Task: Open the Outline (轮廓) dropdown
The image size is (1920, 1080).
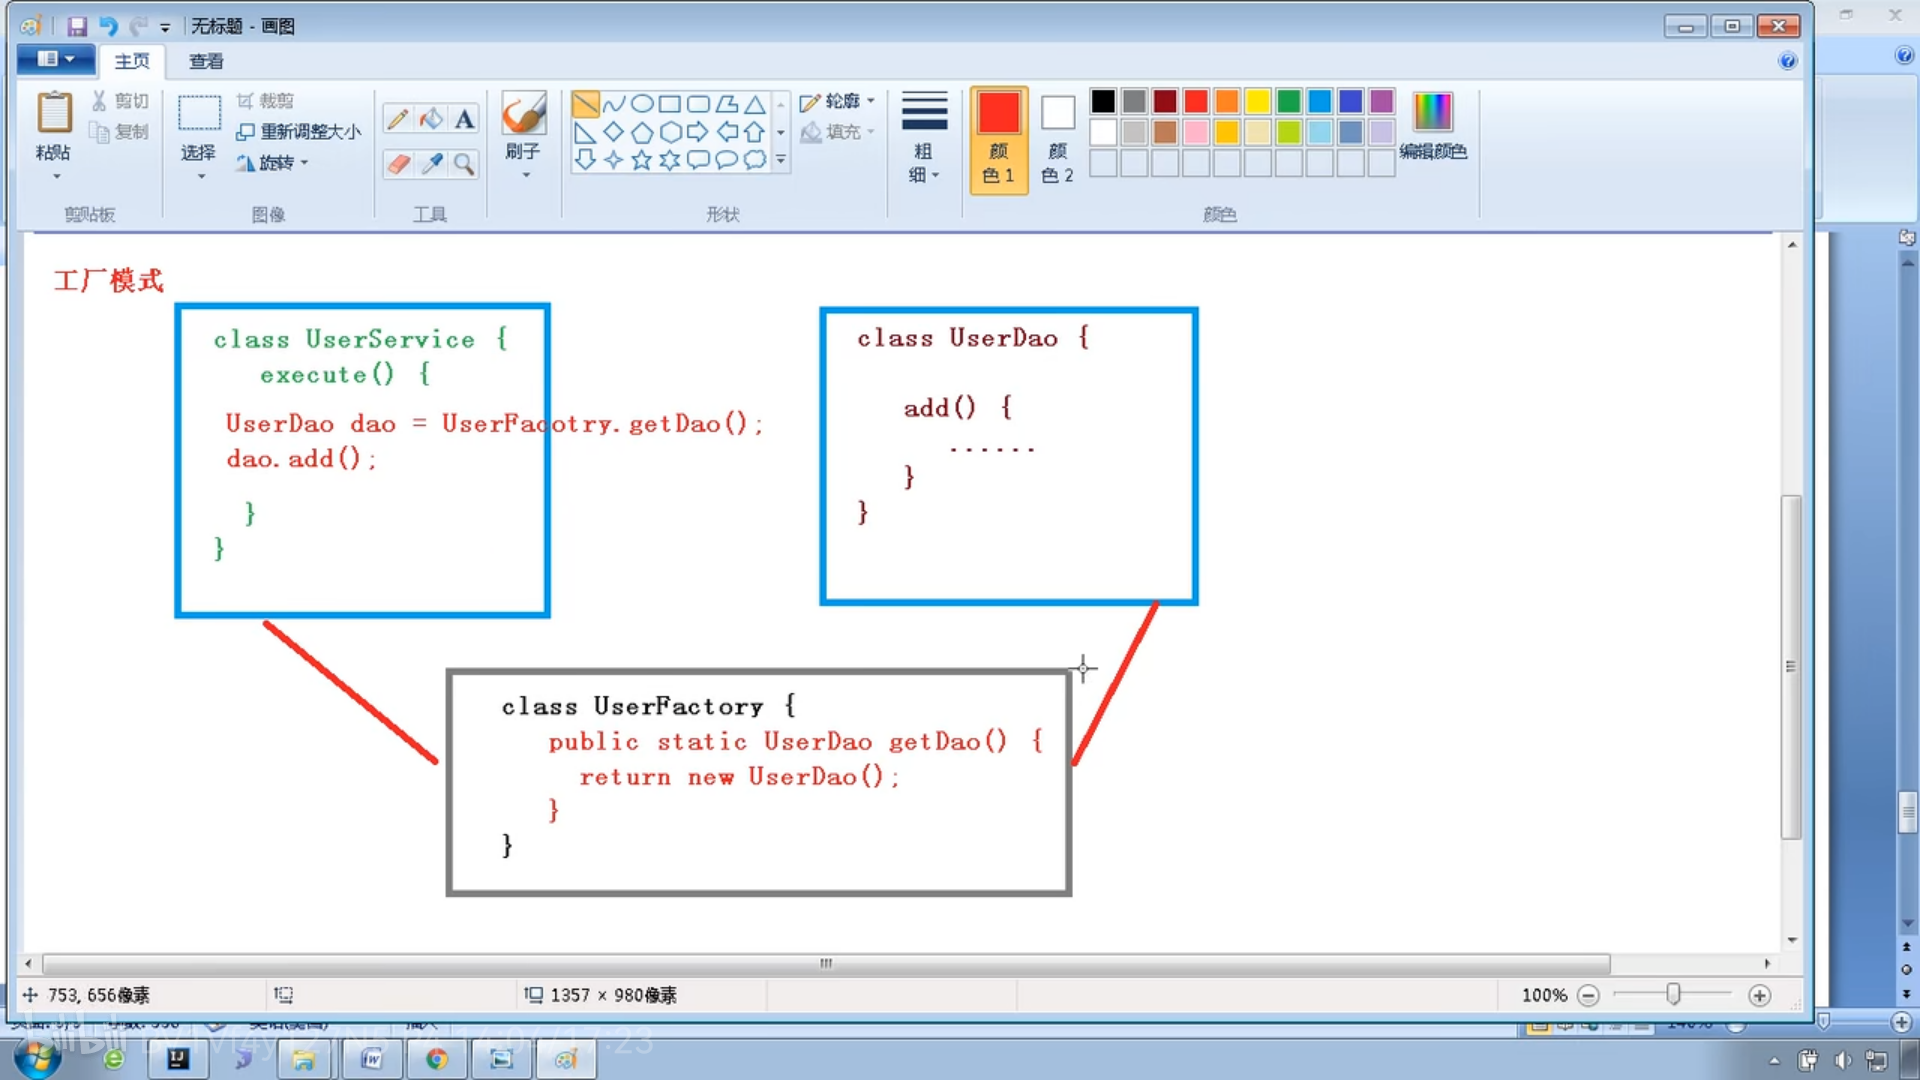Action: coord(838,101)
